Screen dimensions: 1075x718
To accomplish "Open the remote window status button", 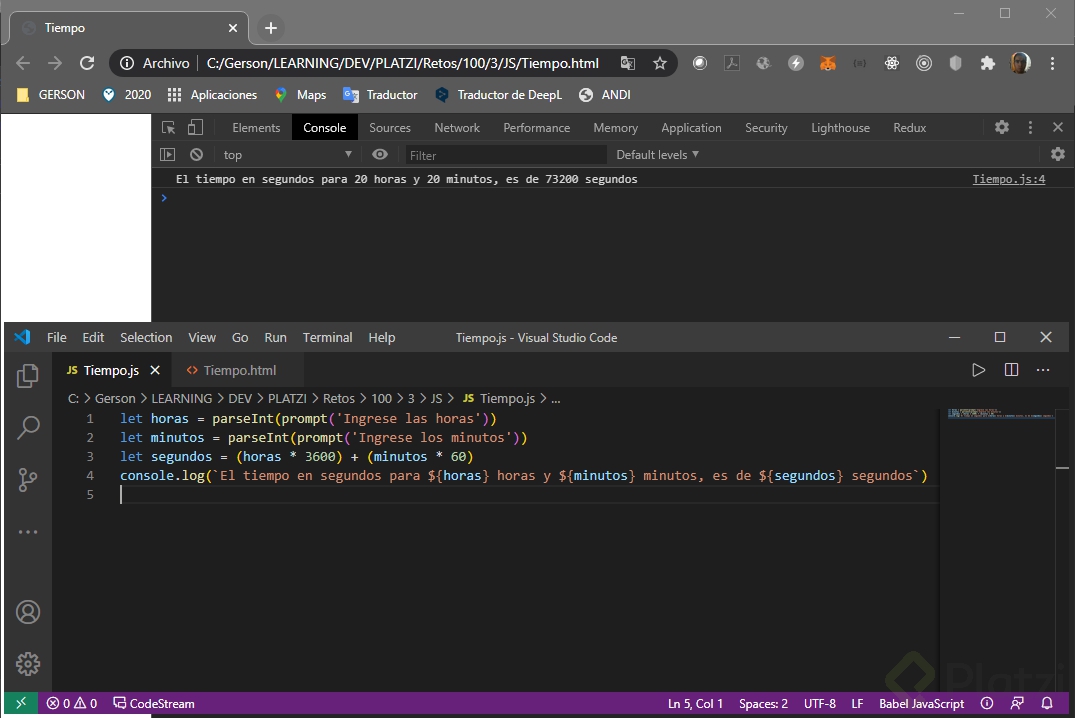I will coord(21,704).
